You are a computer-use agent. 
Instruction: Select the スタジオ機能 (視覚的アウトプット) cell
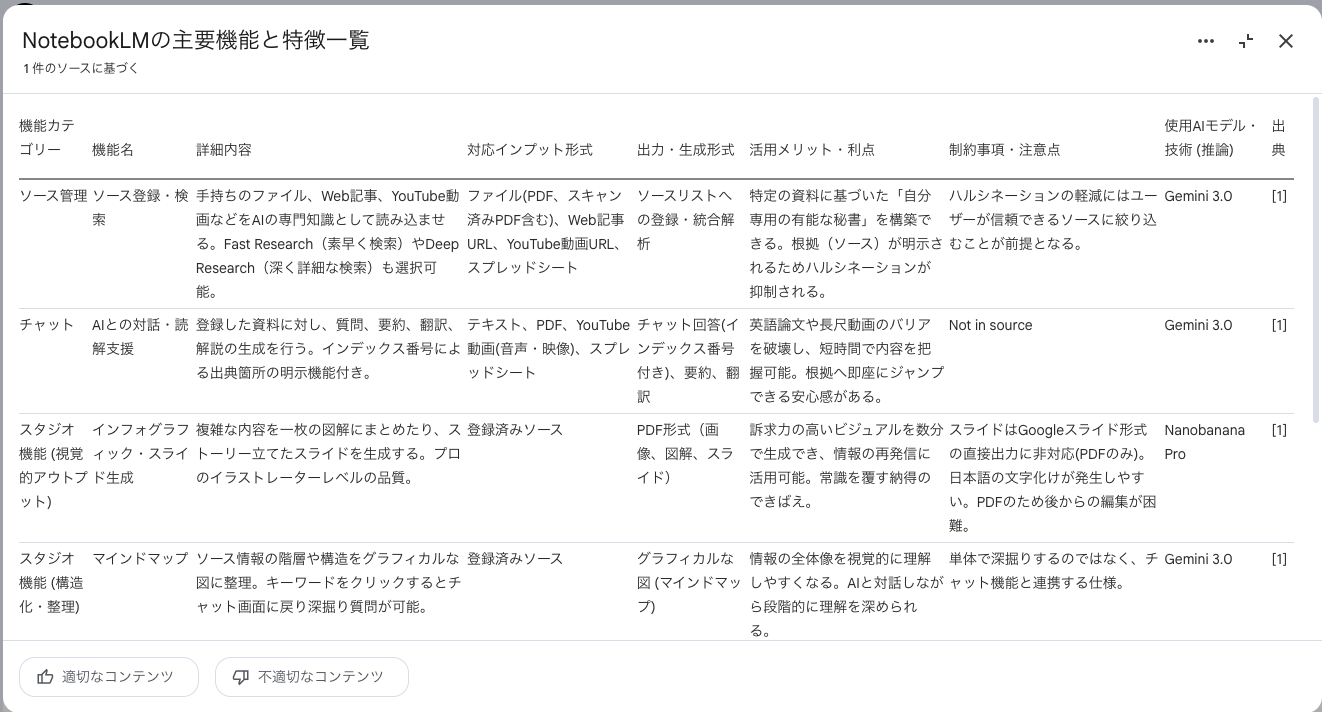(54, 466)
